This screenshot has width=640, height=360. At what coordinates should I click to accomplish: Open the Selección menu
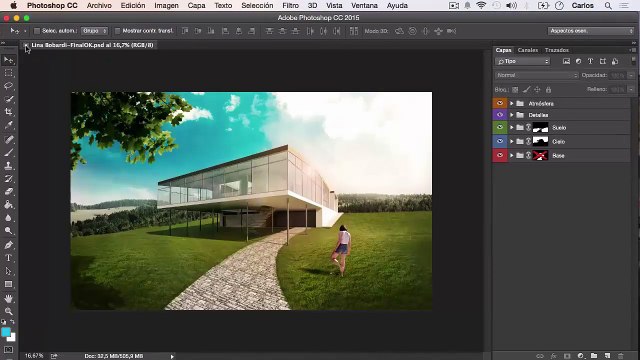257,6
